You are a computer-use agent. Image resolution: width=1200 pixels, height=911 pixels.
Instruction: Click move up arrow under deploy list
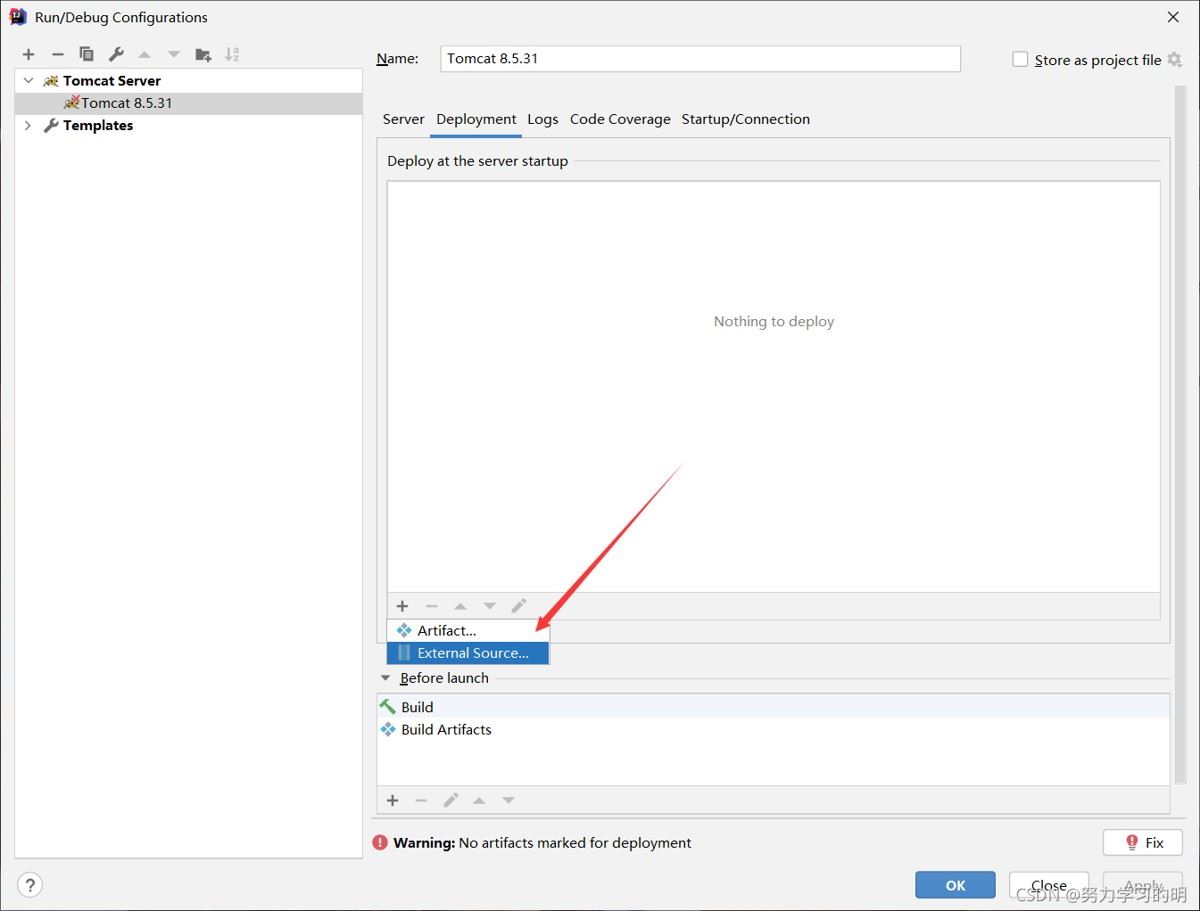460,606
